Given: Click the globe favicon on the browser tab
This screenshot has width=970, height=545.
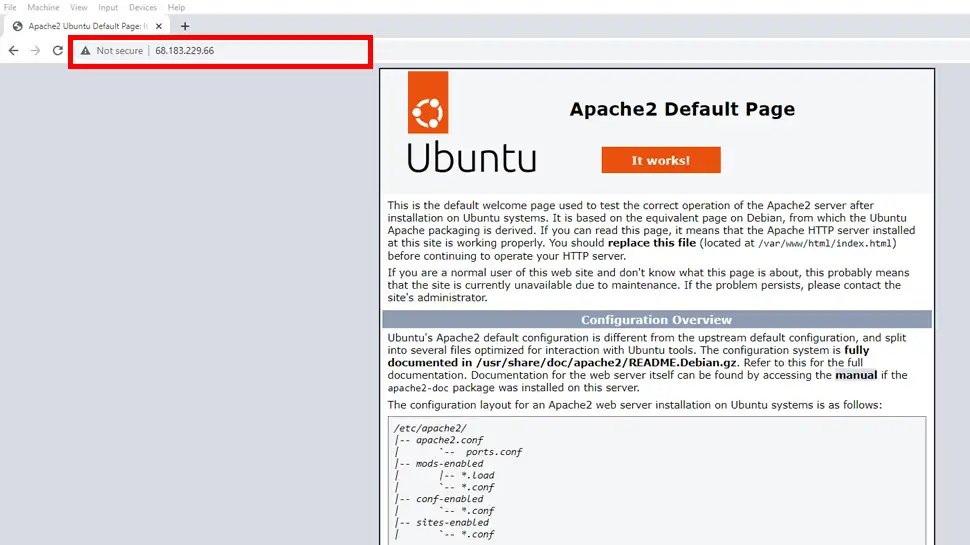Looking at the screenshot, I should (17, 26).
